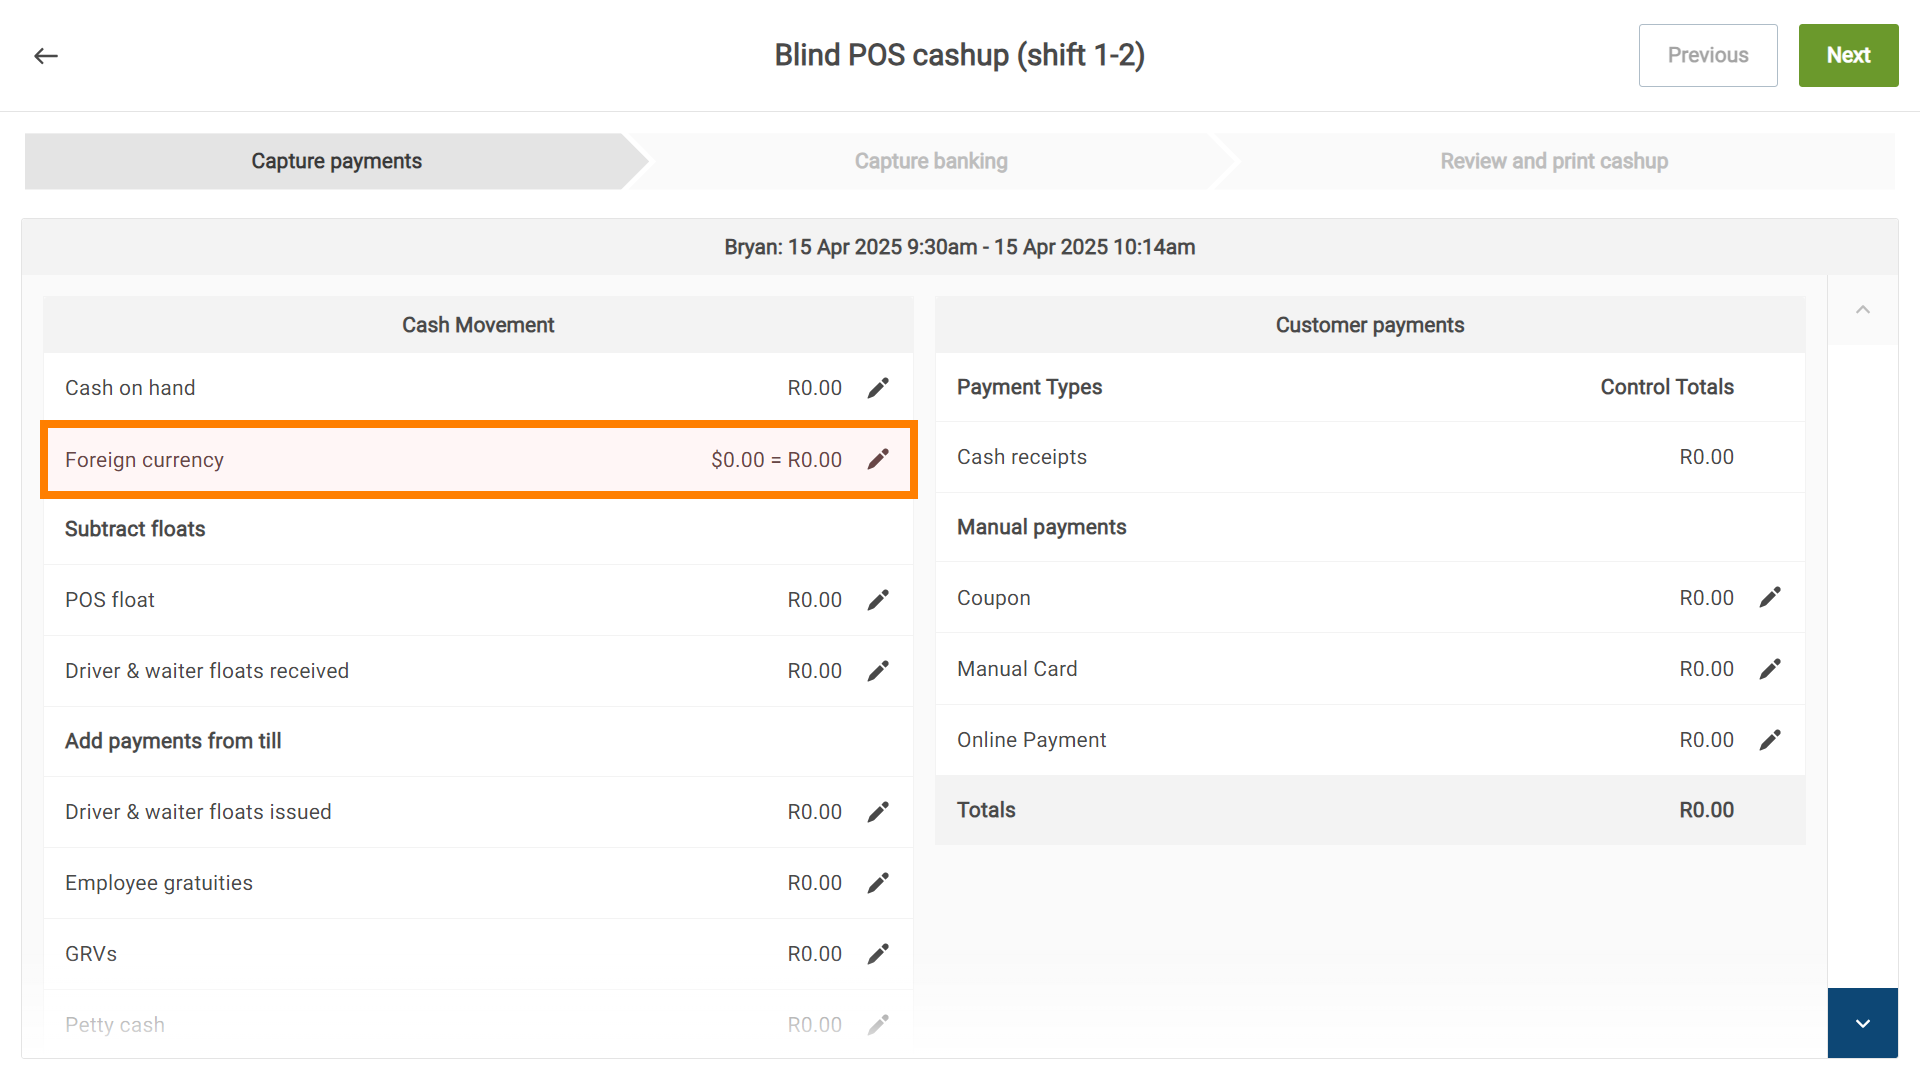The width and height of the screenshot is (1920, 1080).
Task: Click the Previous button
Action: pyautogui.click(x=1707, y=56)
